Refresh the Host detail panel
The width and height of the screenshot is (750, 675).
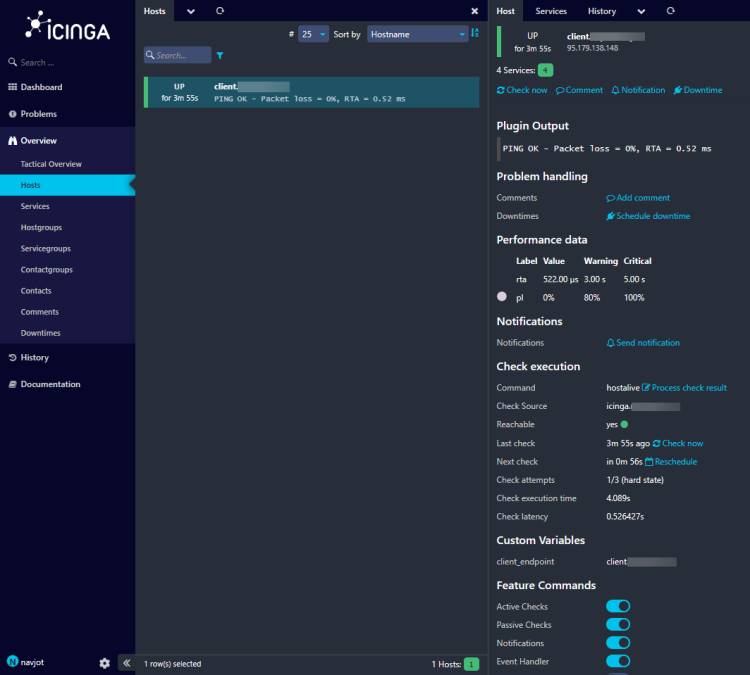click(x=670, y=11)
